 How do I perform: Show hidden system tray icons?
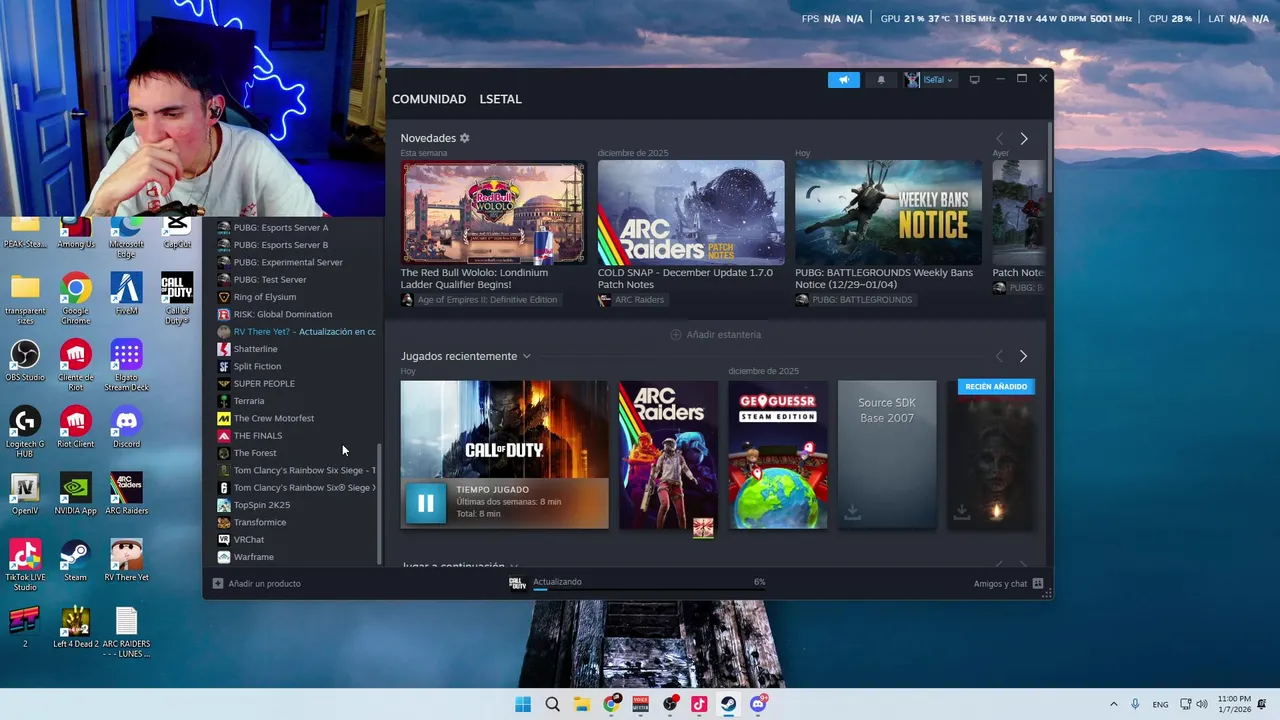tap(1113, 704)
